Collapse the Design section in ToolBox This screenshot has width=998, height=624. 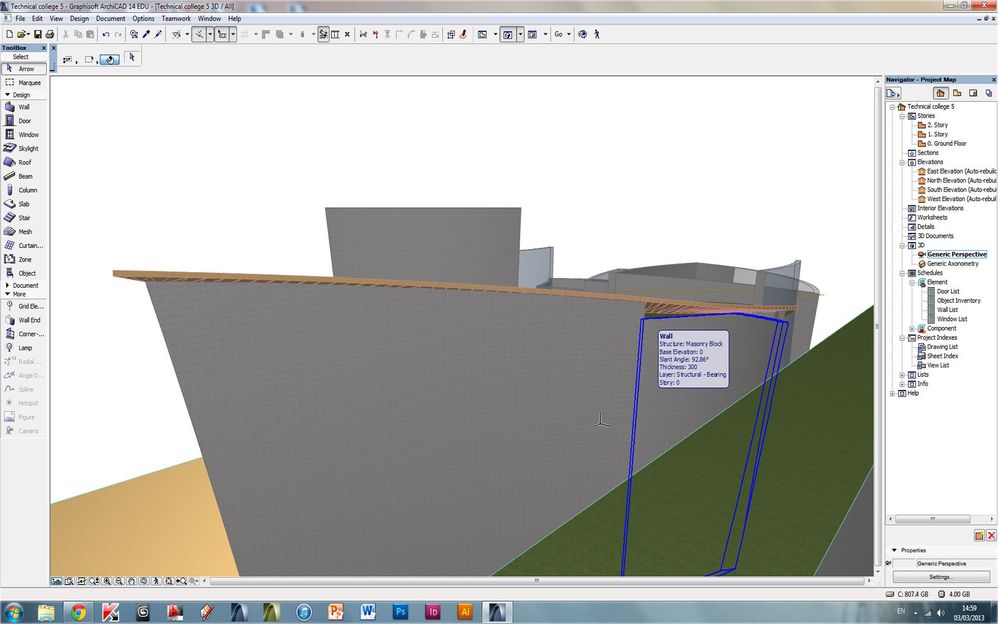[7, 95]
